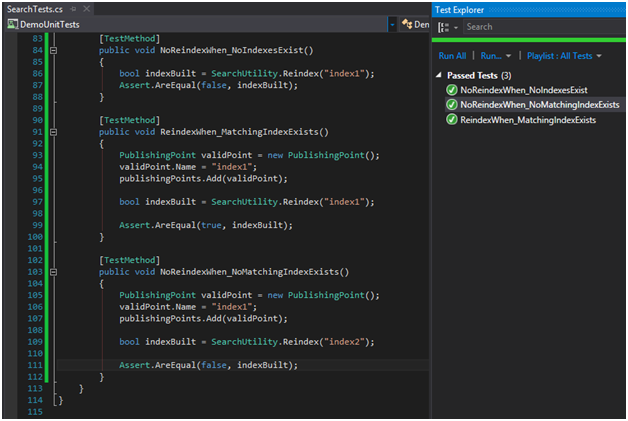Open the Playlist dropdown arrow
The image size is (628, 421).
pos(599,56)
